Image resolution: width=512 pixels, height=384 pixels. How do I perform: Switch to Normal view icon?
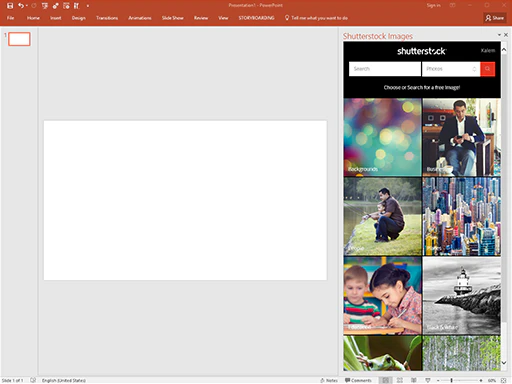point(385,380)
